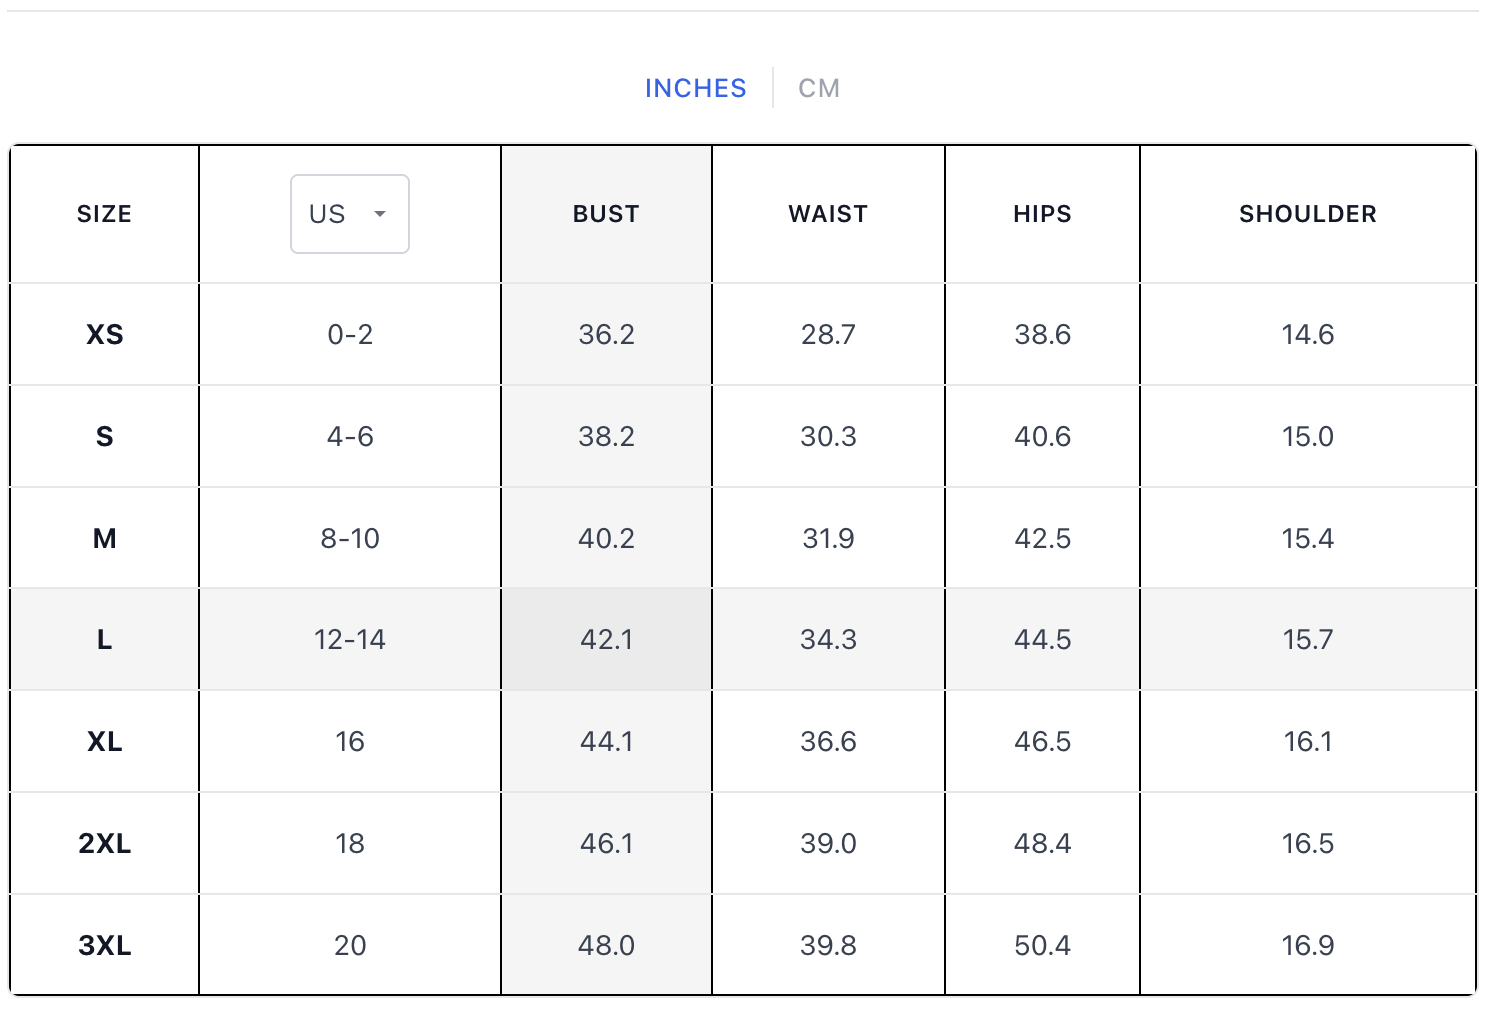Click the WAIST column header
Viewport: 1512px width, 1034px height.
(x=828, y=214)
